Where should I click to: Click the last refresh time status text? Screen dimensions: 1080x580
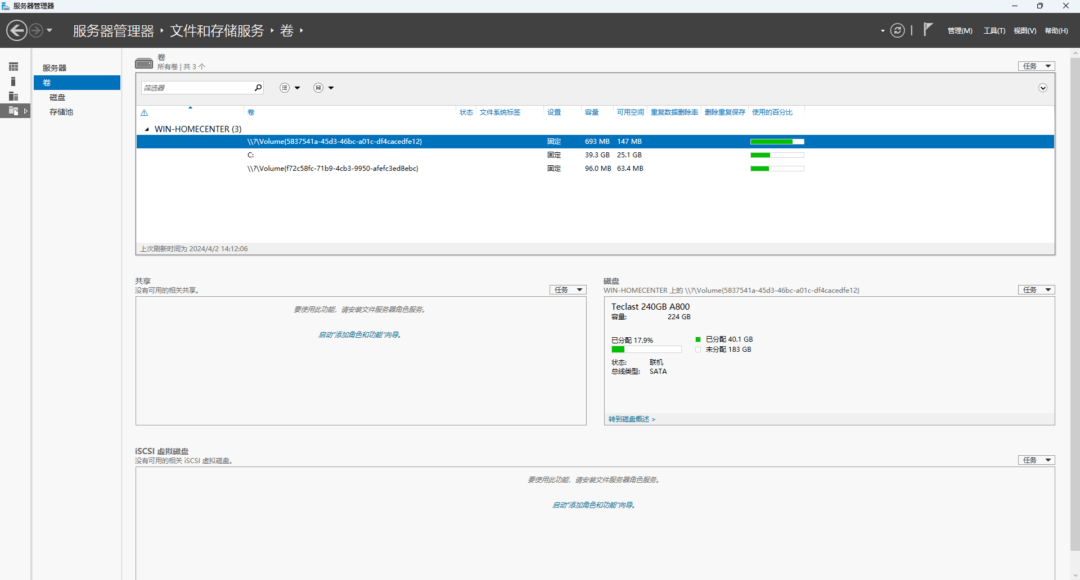coord(194,249)
